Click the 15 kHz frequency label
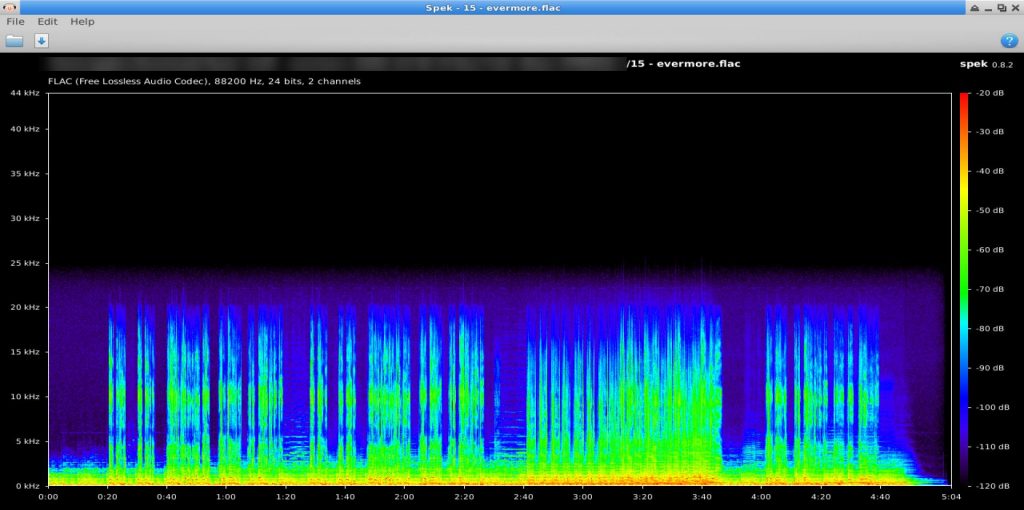This screenshot has height=510, width=1024. tap(25, 352)
